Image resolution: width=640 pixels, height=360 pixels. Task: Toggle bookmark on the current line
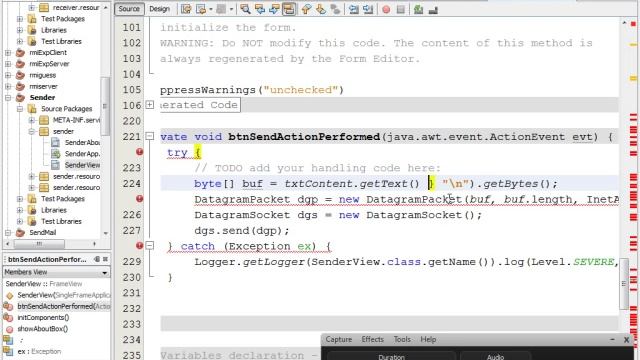click(x=336, y=9)
